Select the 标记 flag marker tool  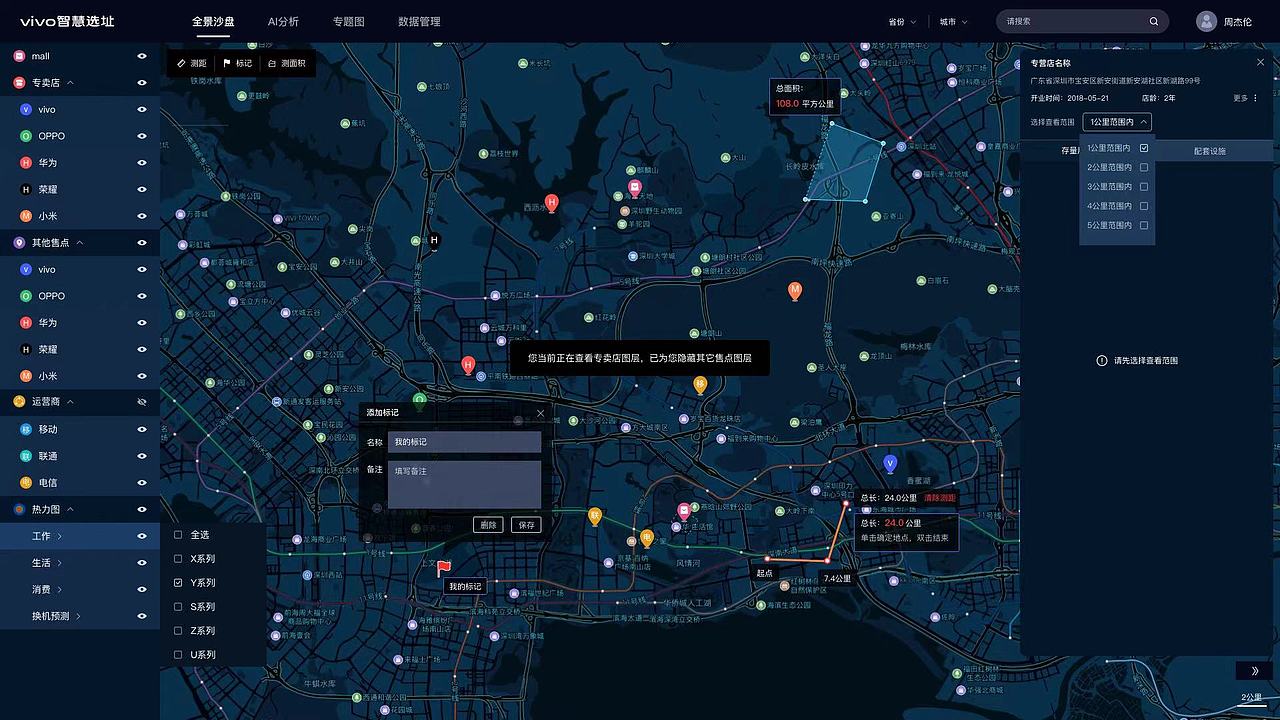click(x=237, y=63)
